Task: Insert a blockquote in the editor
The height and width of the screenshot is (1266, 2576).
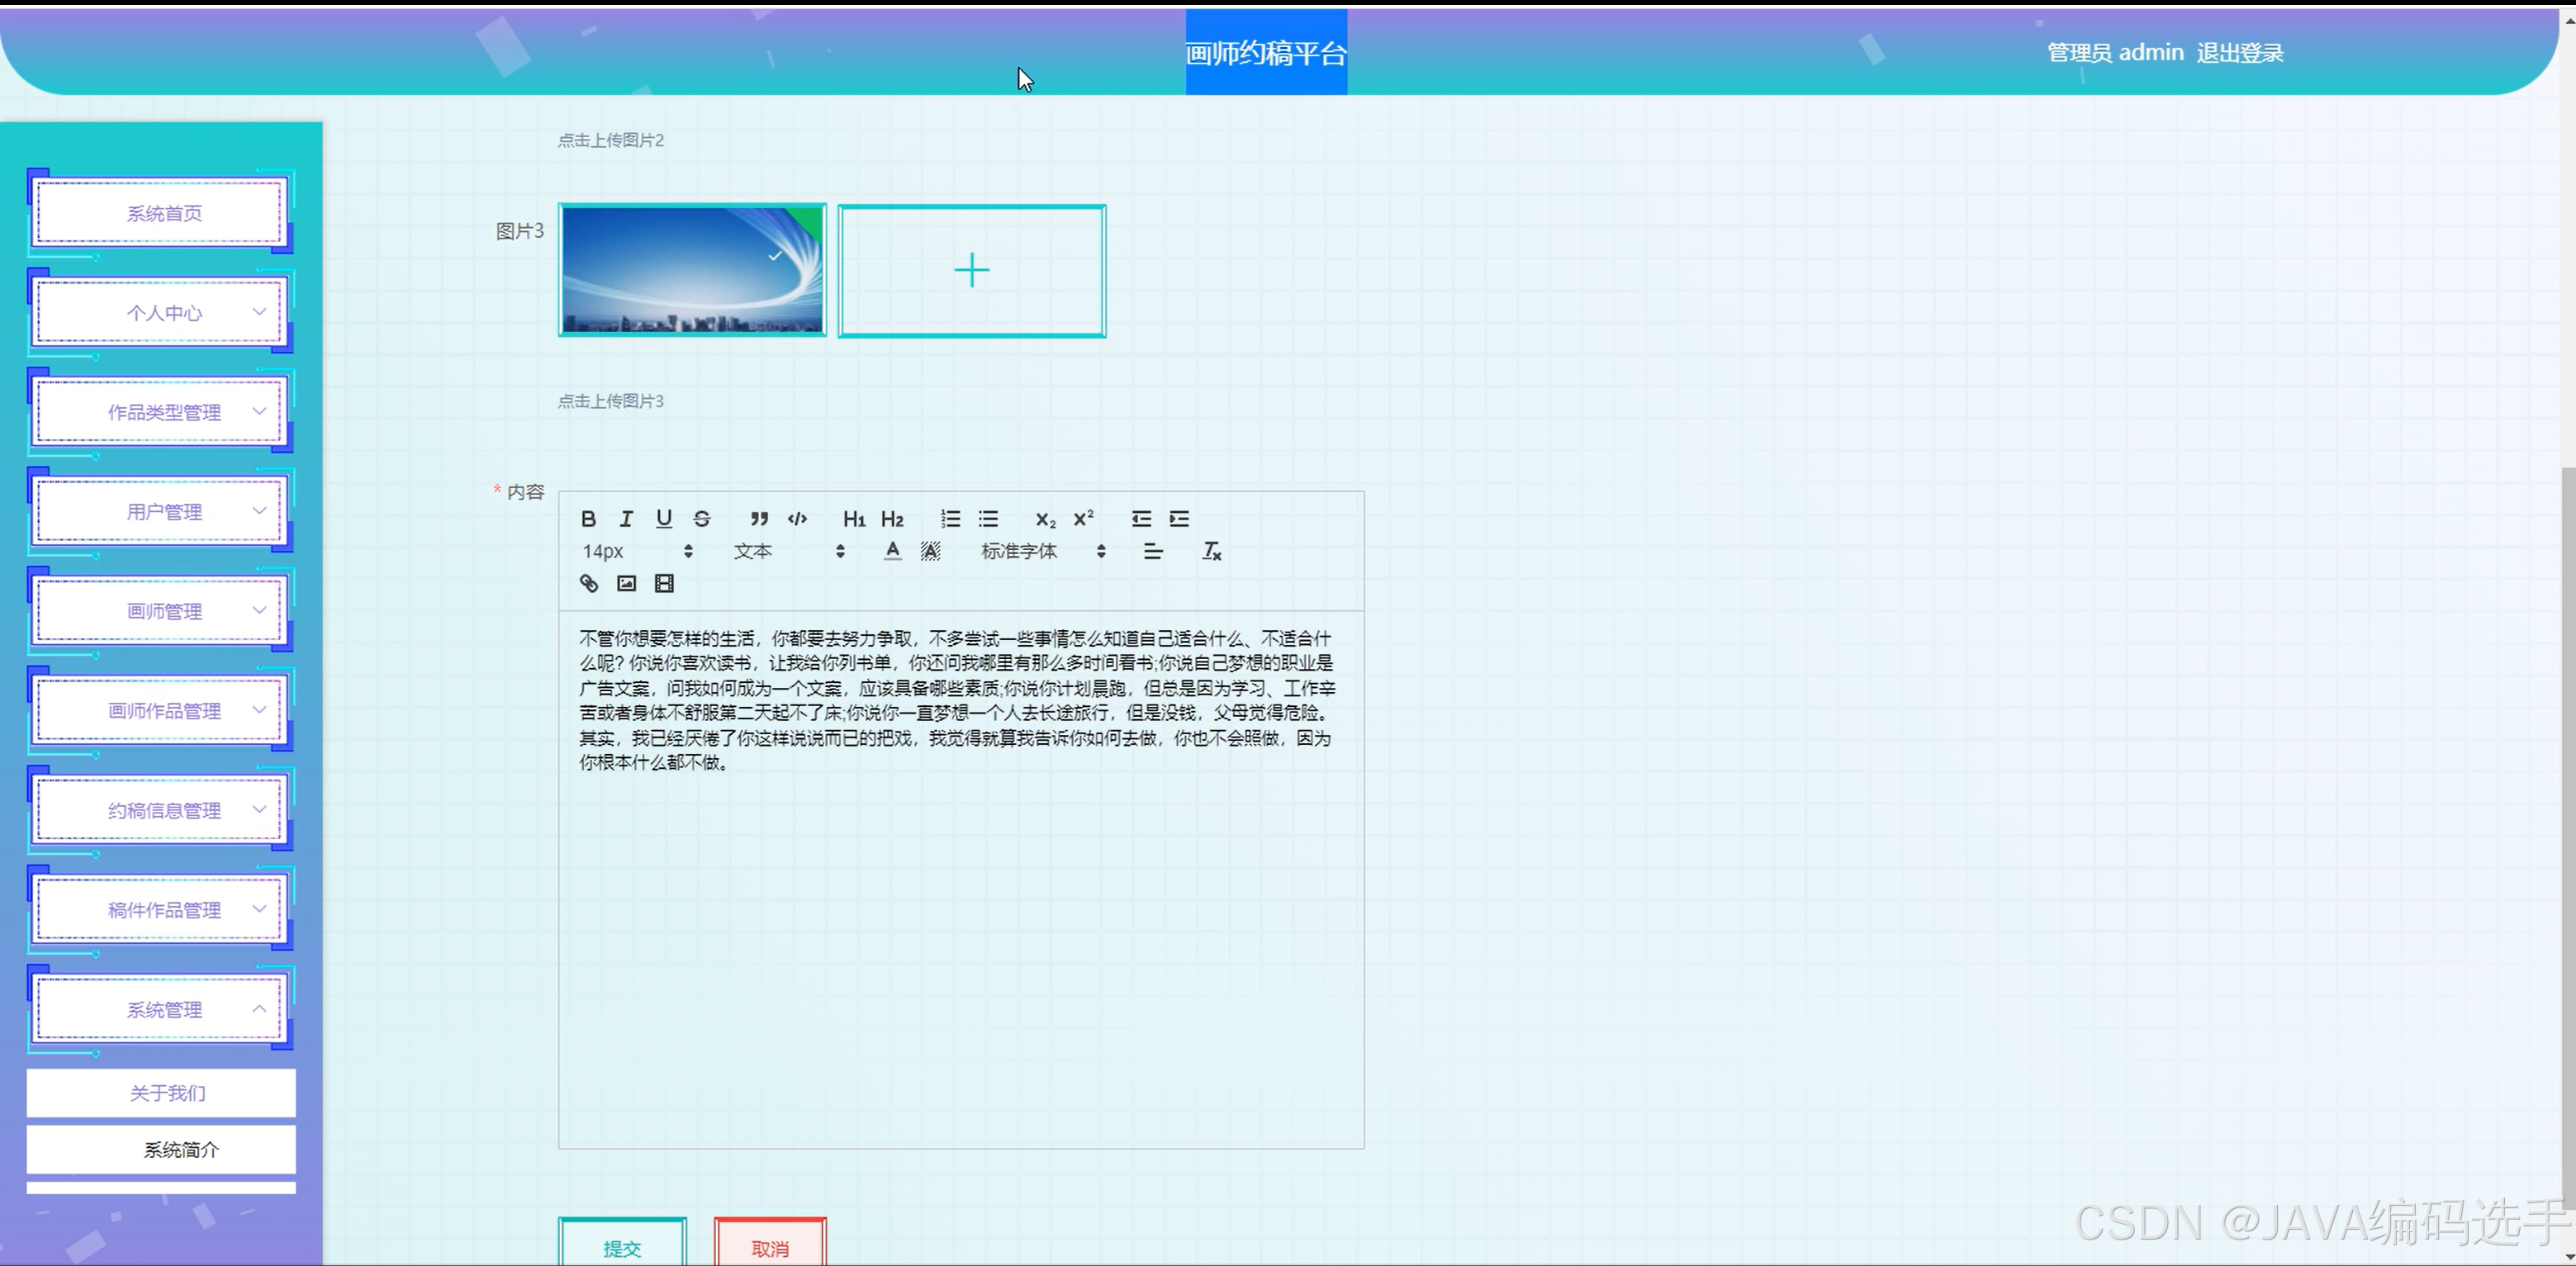Action: tap(759, 518)
